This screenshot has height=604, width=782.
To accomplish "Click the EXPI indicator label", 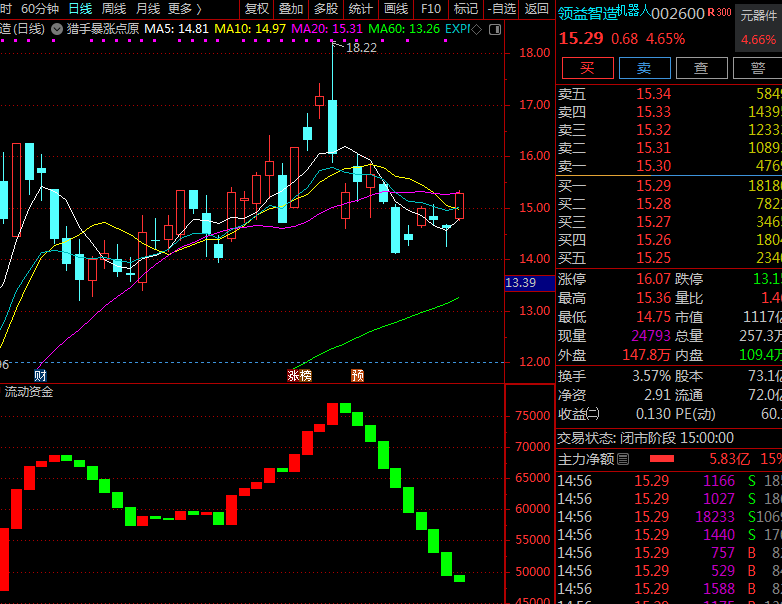I will point(458,29).
